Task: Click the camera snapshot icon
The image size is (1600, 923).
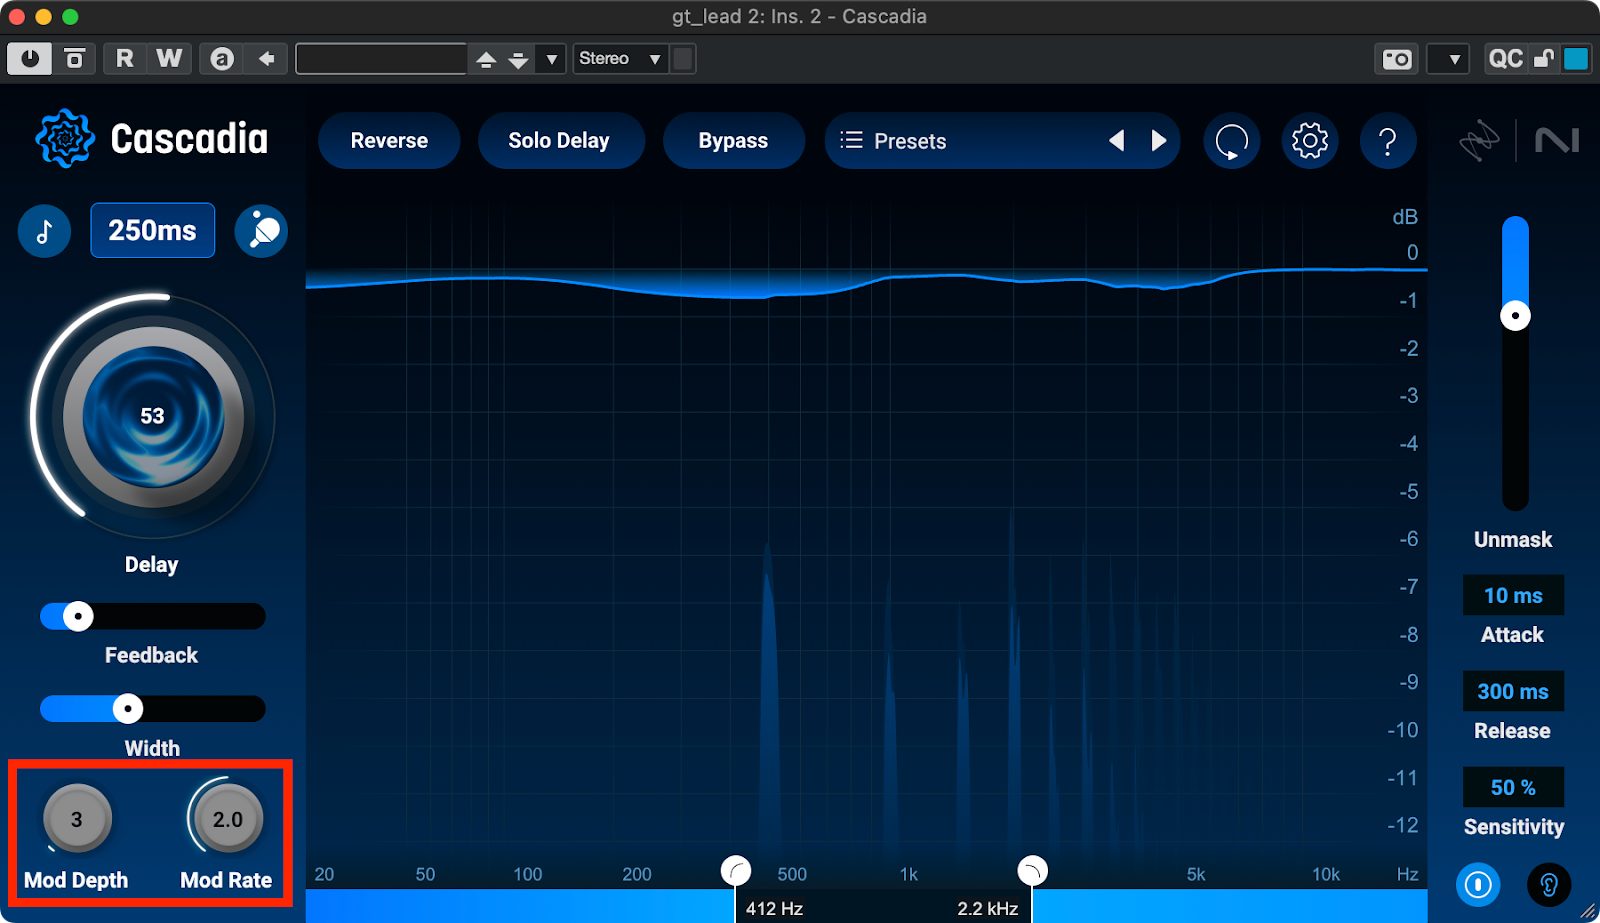Action: pos(1397,59)
